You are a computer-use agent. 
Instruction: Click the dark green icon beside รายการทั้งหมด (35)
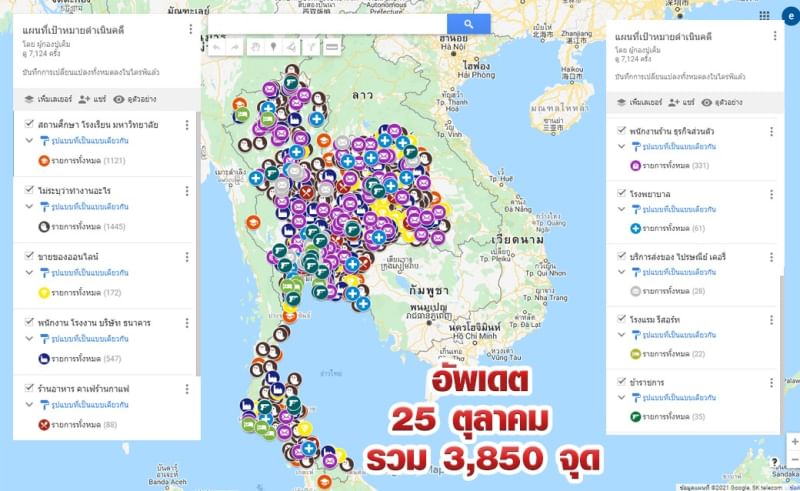pos(635,416)
